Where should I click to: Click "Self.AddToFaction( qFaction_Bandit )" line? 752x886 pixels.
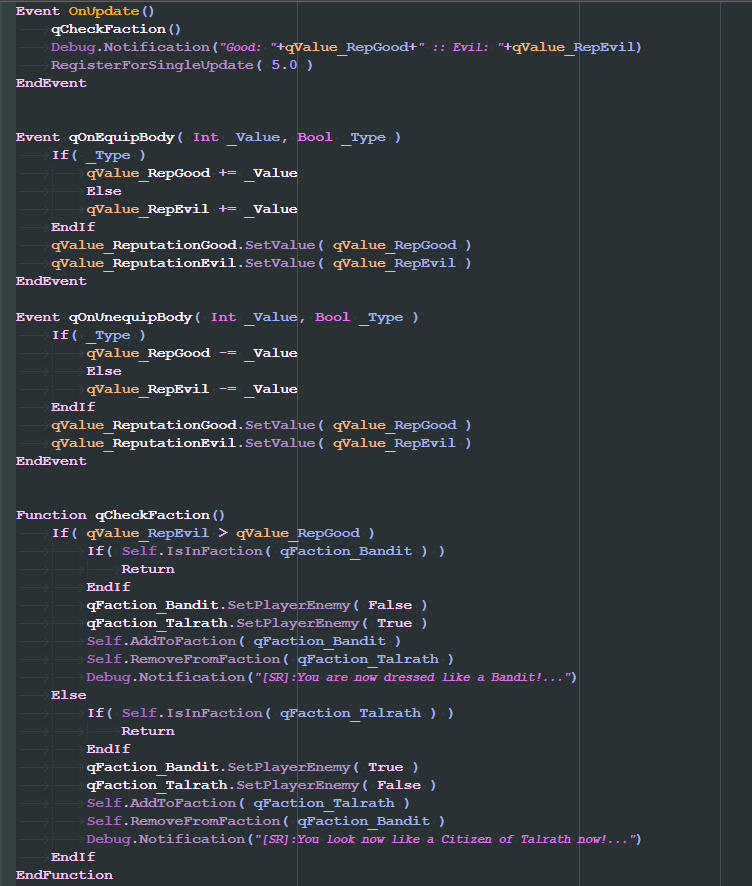click(x=244, y=641)
